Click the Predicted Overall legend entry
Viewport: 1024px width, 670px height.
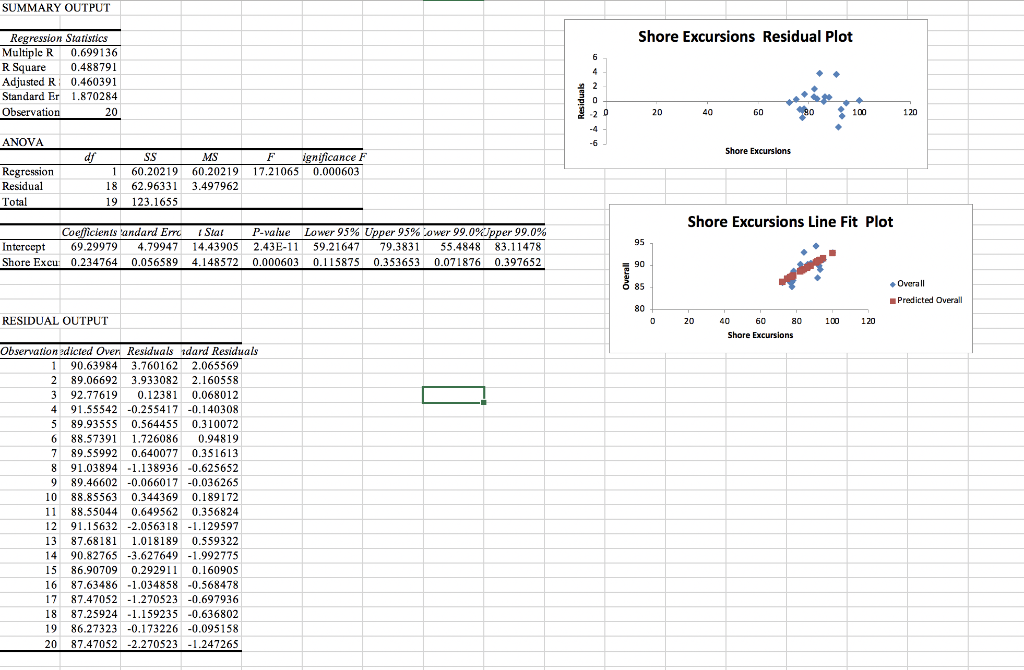point(926,300)
